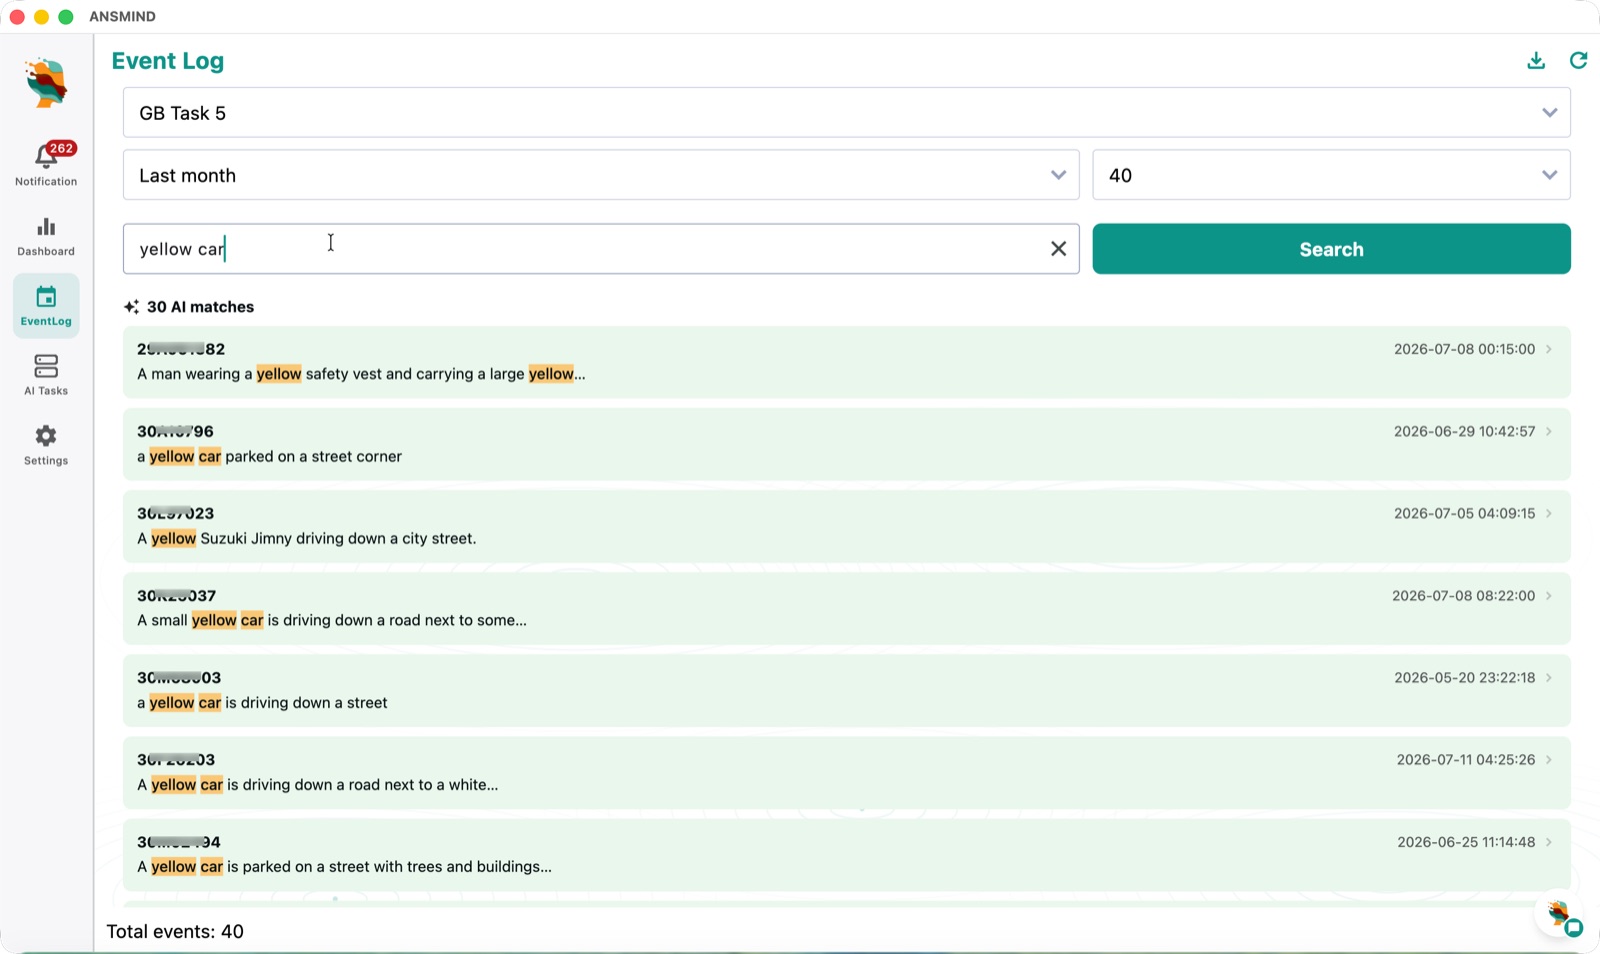Open the yellow safety vest event
The image size is (1600, 954).
tap(846, 362)
